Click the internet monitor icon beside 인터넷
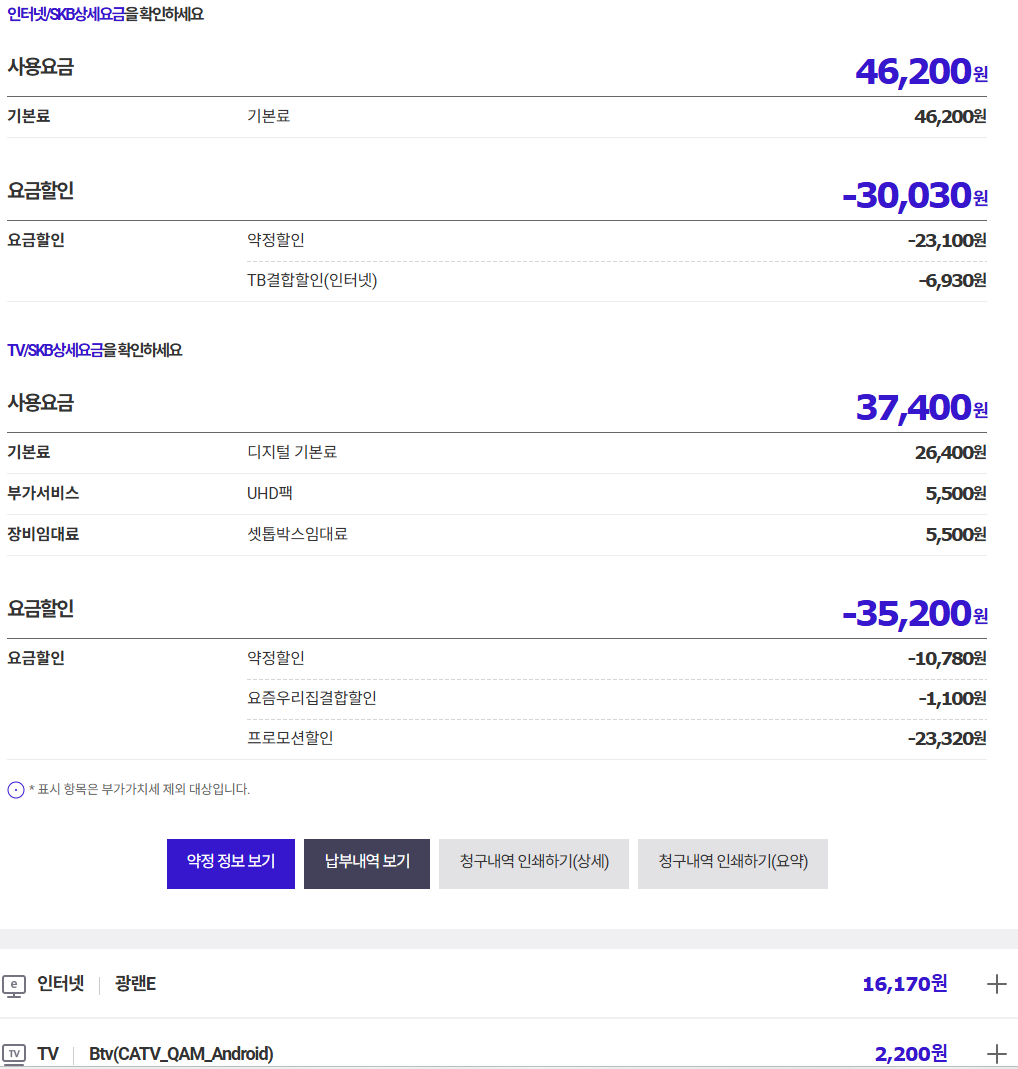Screen dimensions: 1018x1069 click(x=14, y=985)
